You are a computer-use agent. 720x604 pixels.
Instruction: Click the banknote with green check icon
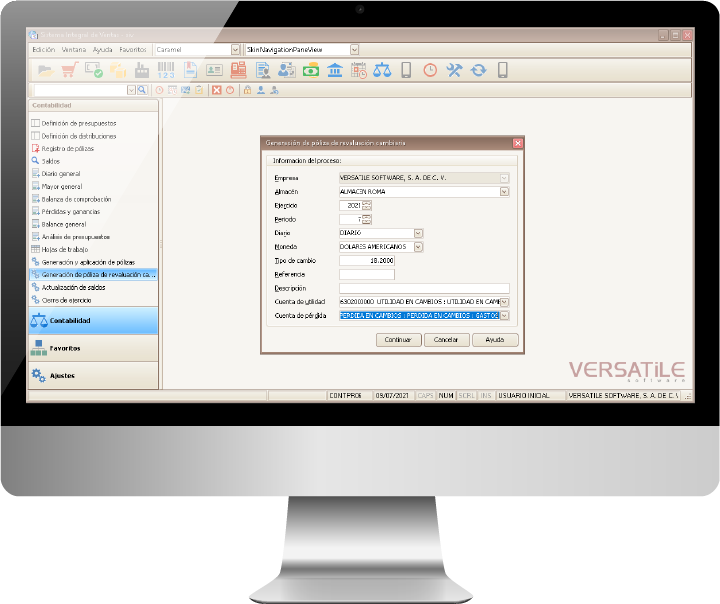tap(94, 70)
